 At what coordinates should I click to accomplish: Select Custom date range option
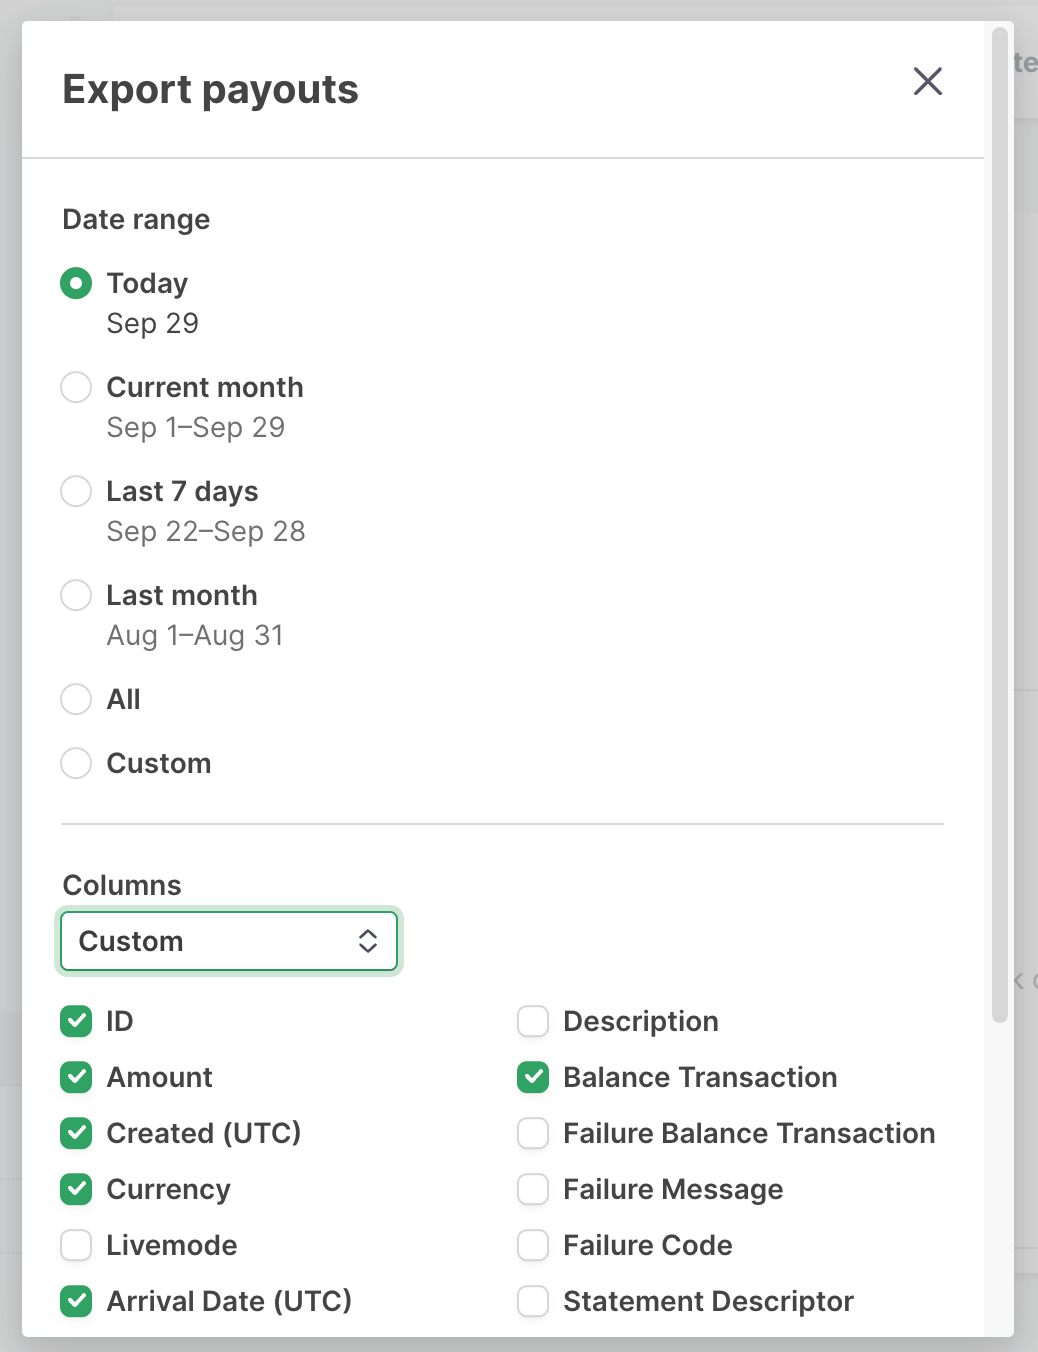point(76,763)
